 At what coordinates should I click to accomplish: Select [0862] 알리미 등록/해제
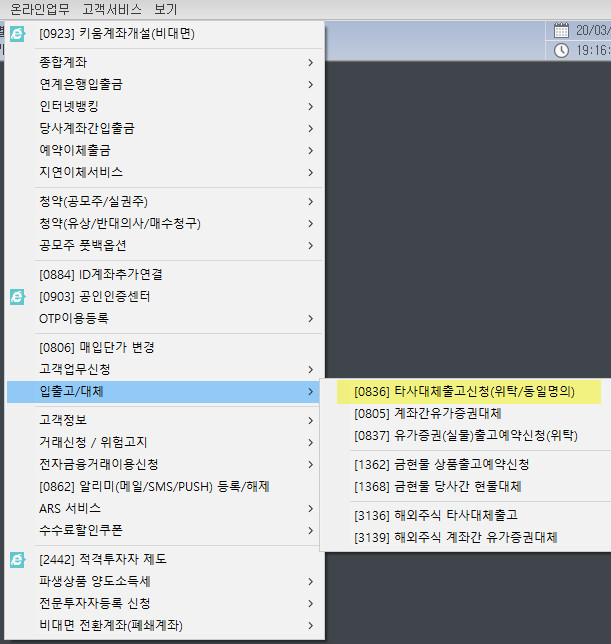[x=164, y=487]
